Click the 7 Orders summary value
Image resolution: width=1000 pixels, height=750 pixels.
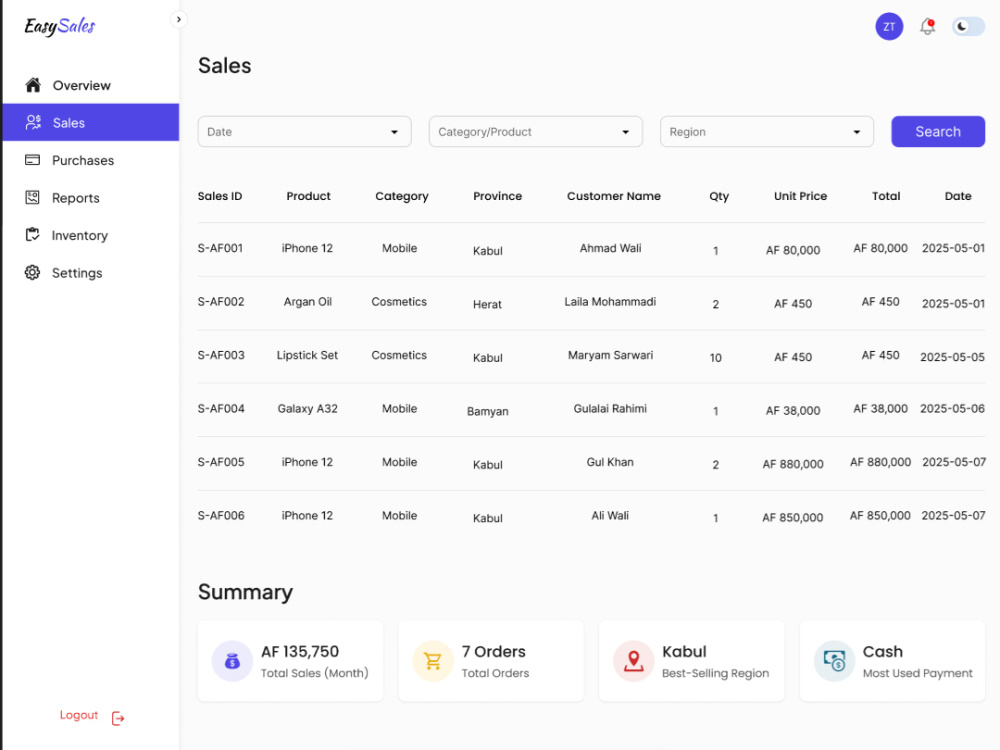coord(494,652)
